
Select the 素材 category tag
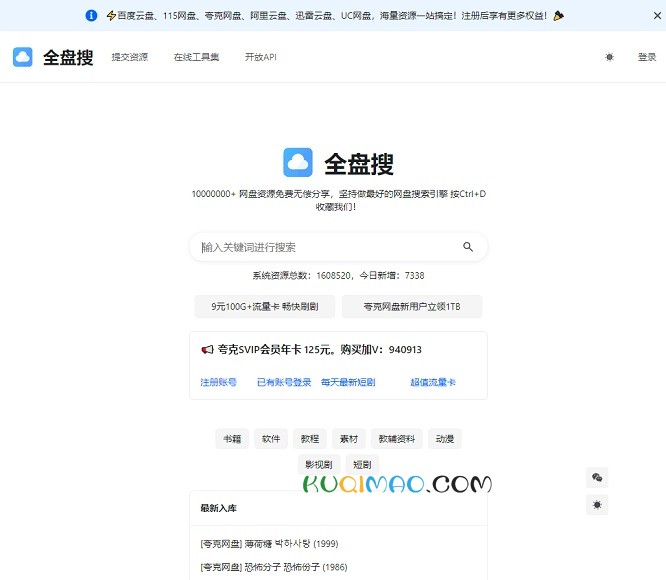point(349,439)
